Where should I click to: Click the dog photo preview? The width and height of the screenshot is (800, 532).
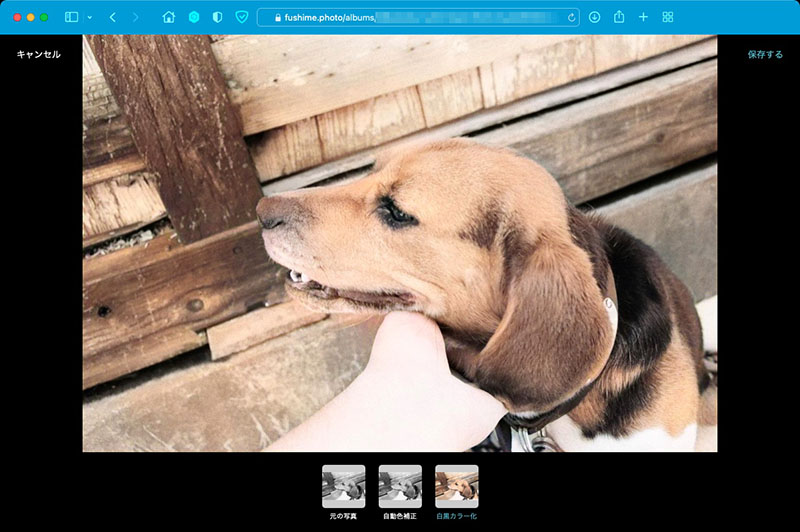click(x=400, y=243)
